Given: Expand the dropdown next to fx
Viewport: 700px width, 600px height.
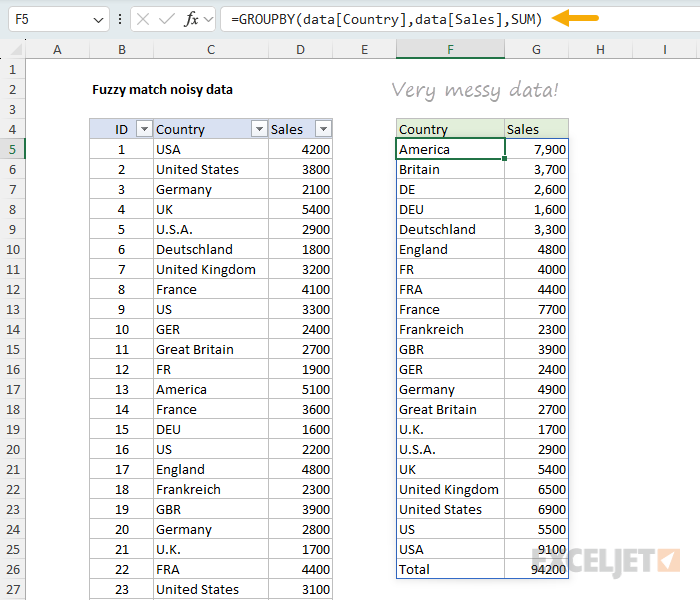Looking at the screenshot, I should pyautogui.click(x=208, y=19).
